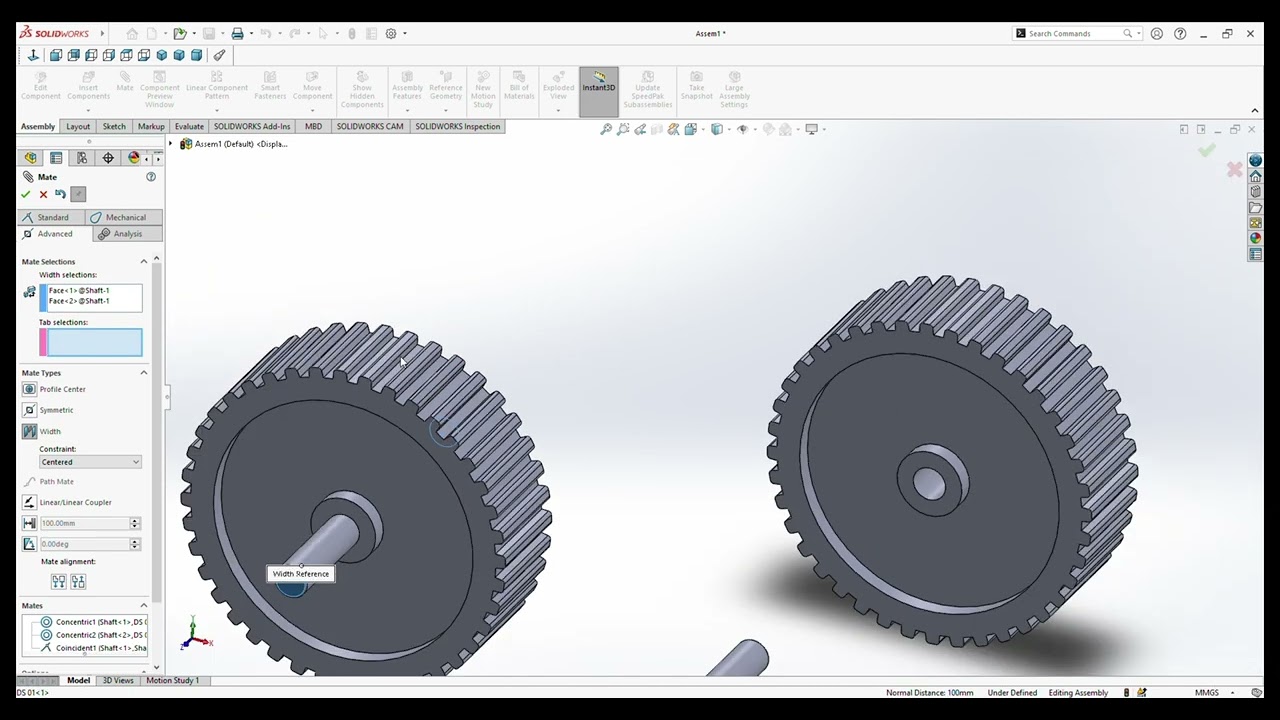Viewport: 1280px width, 720px height.
Task: Open the Constraint dropdown set to Centered
Action: click(90, 462)
